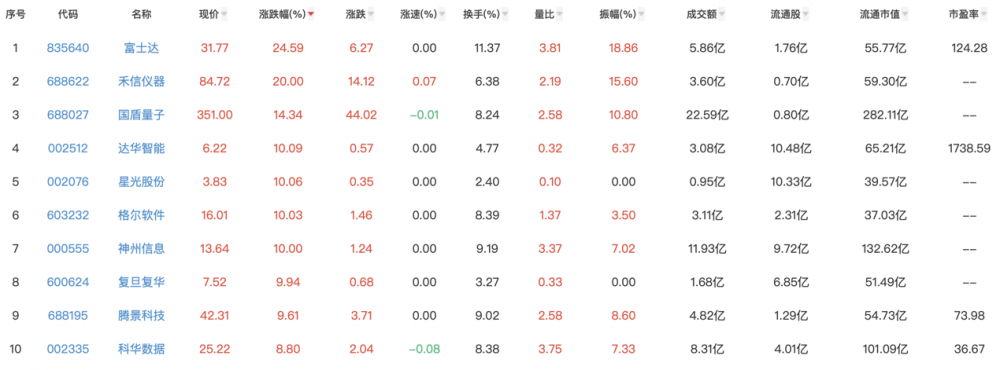Viewport: 1000px width, 370px height.
Task: Open stock code 835640 link
Action: pyautogui.click(x=68, y=48)
